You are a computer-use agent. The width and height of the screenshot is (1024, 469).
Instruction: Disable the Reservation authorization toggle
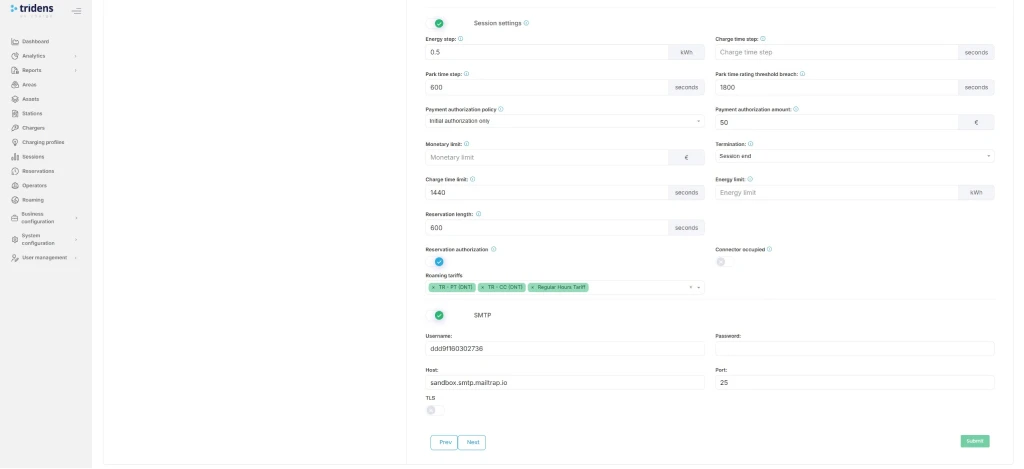[436, 262]
